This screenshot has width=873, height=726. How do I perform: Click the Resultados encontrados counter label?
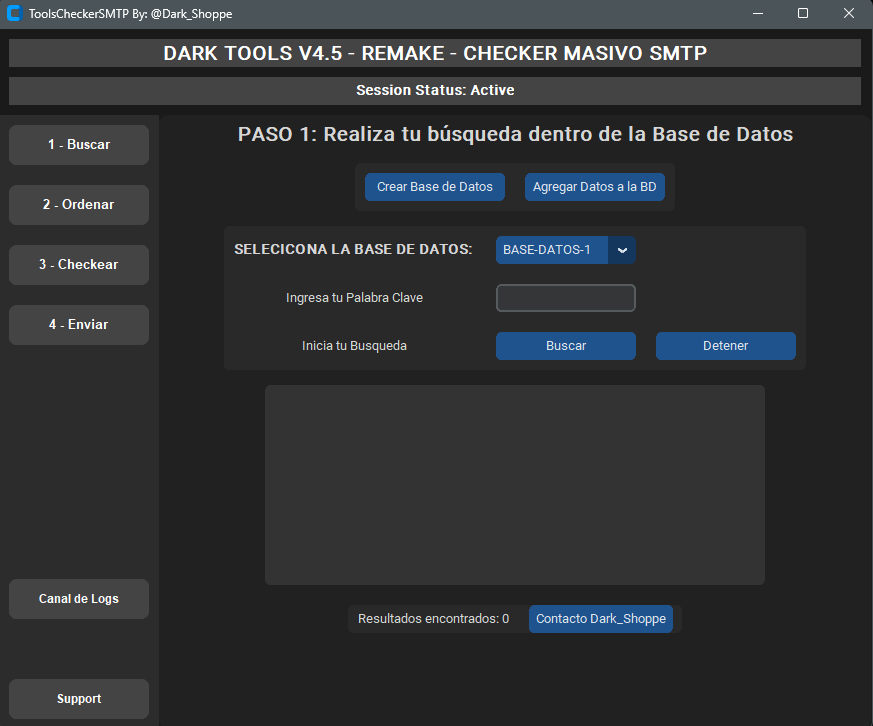tap(434, 618)
